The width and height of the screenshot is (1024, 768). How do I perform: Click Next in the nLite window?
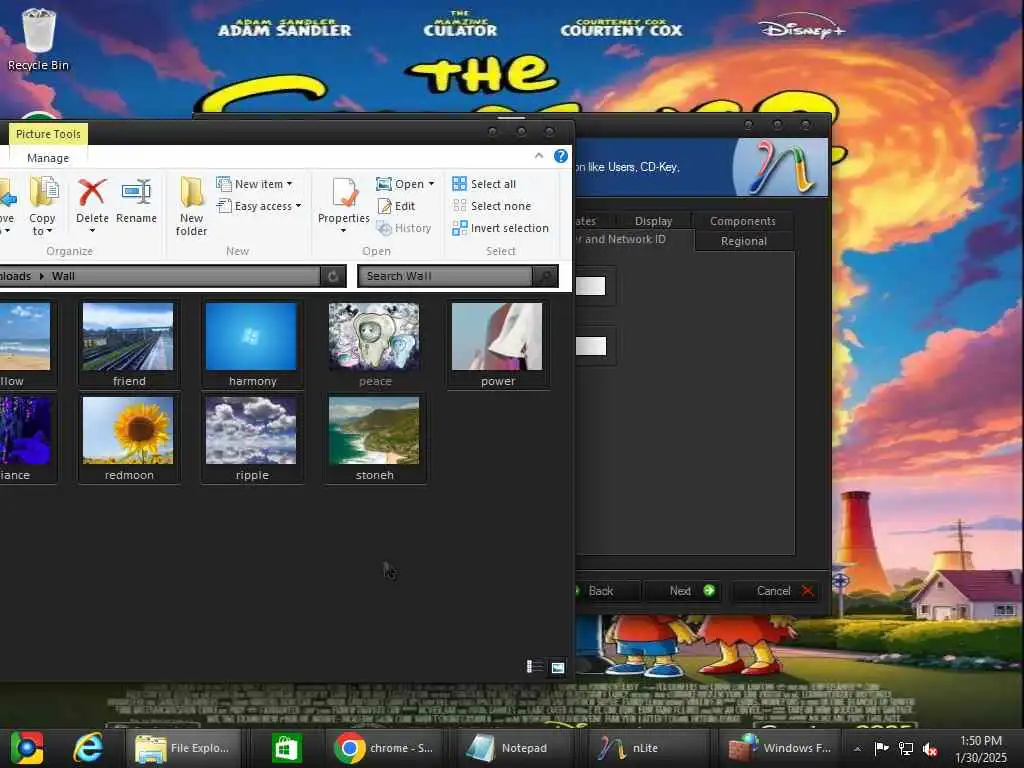[x=684, y=591]
